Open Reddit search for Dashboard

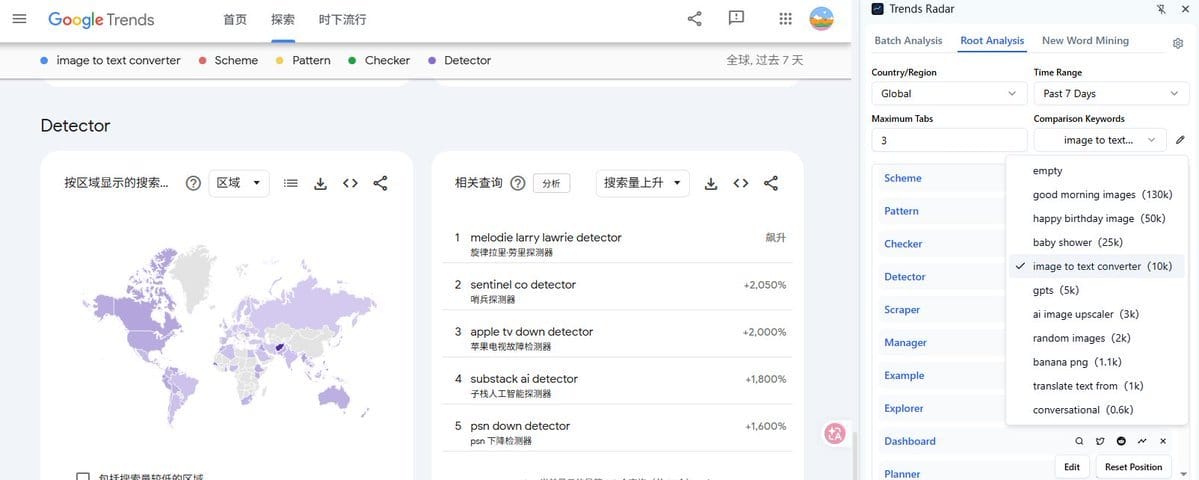point(1121,441)
